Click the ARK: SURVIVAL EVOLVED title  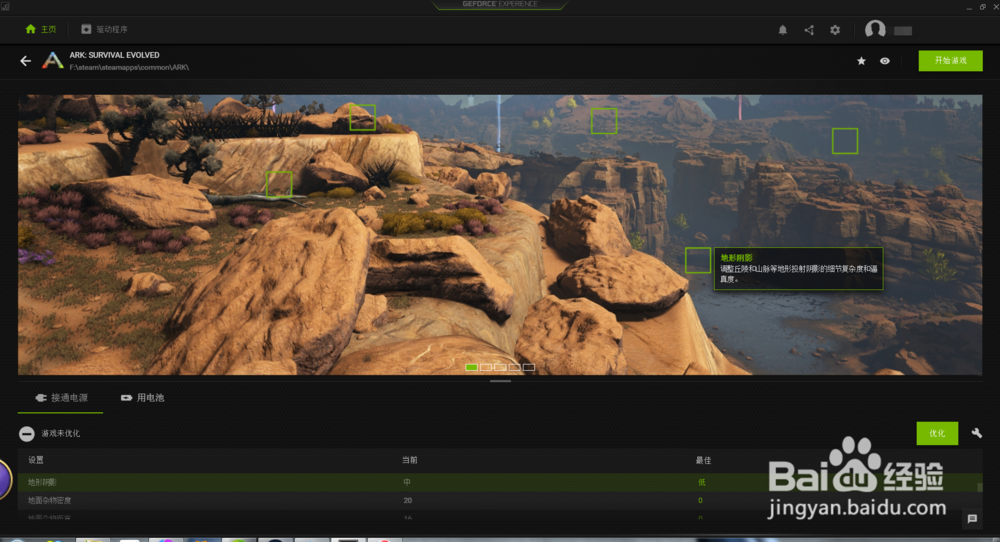115,55
